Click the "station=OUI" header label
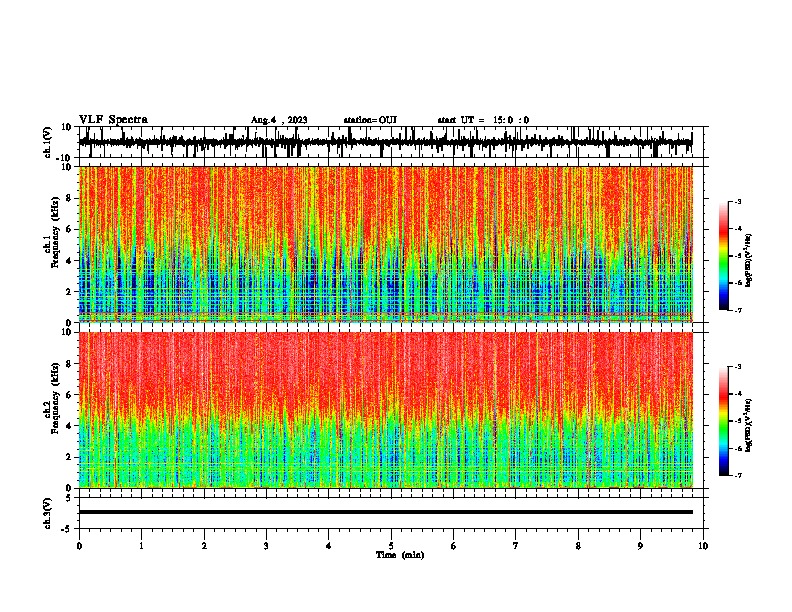The width and height of the screenshot is (792, 612). coord(370,120)
